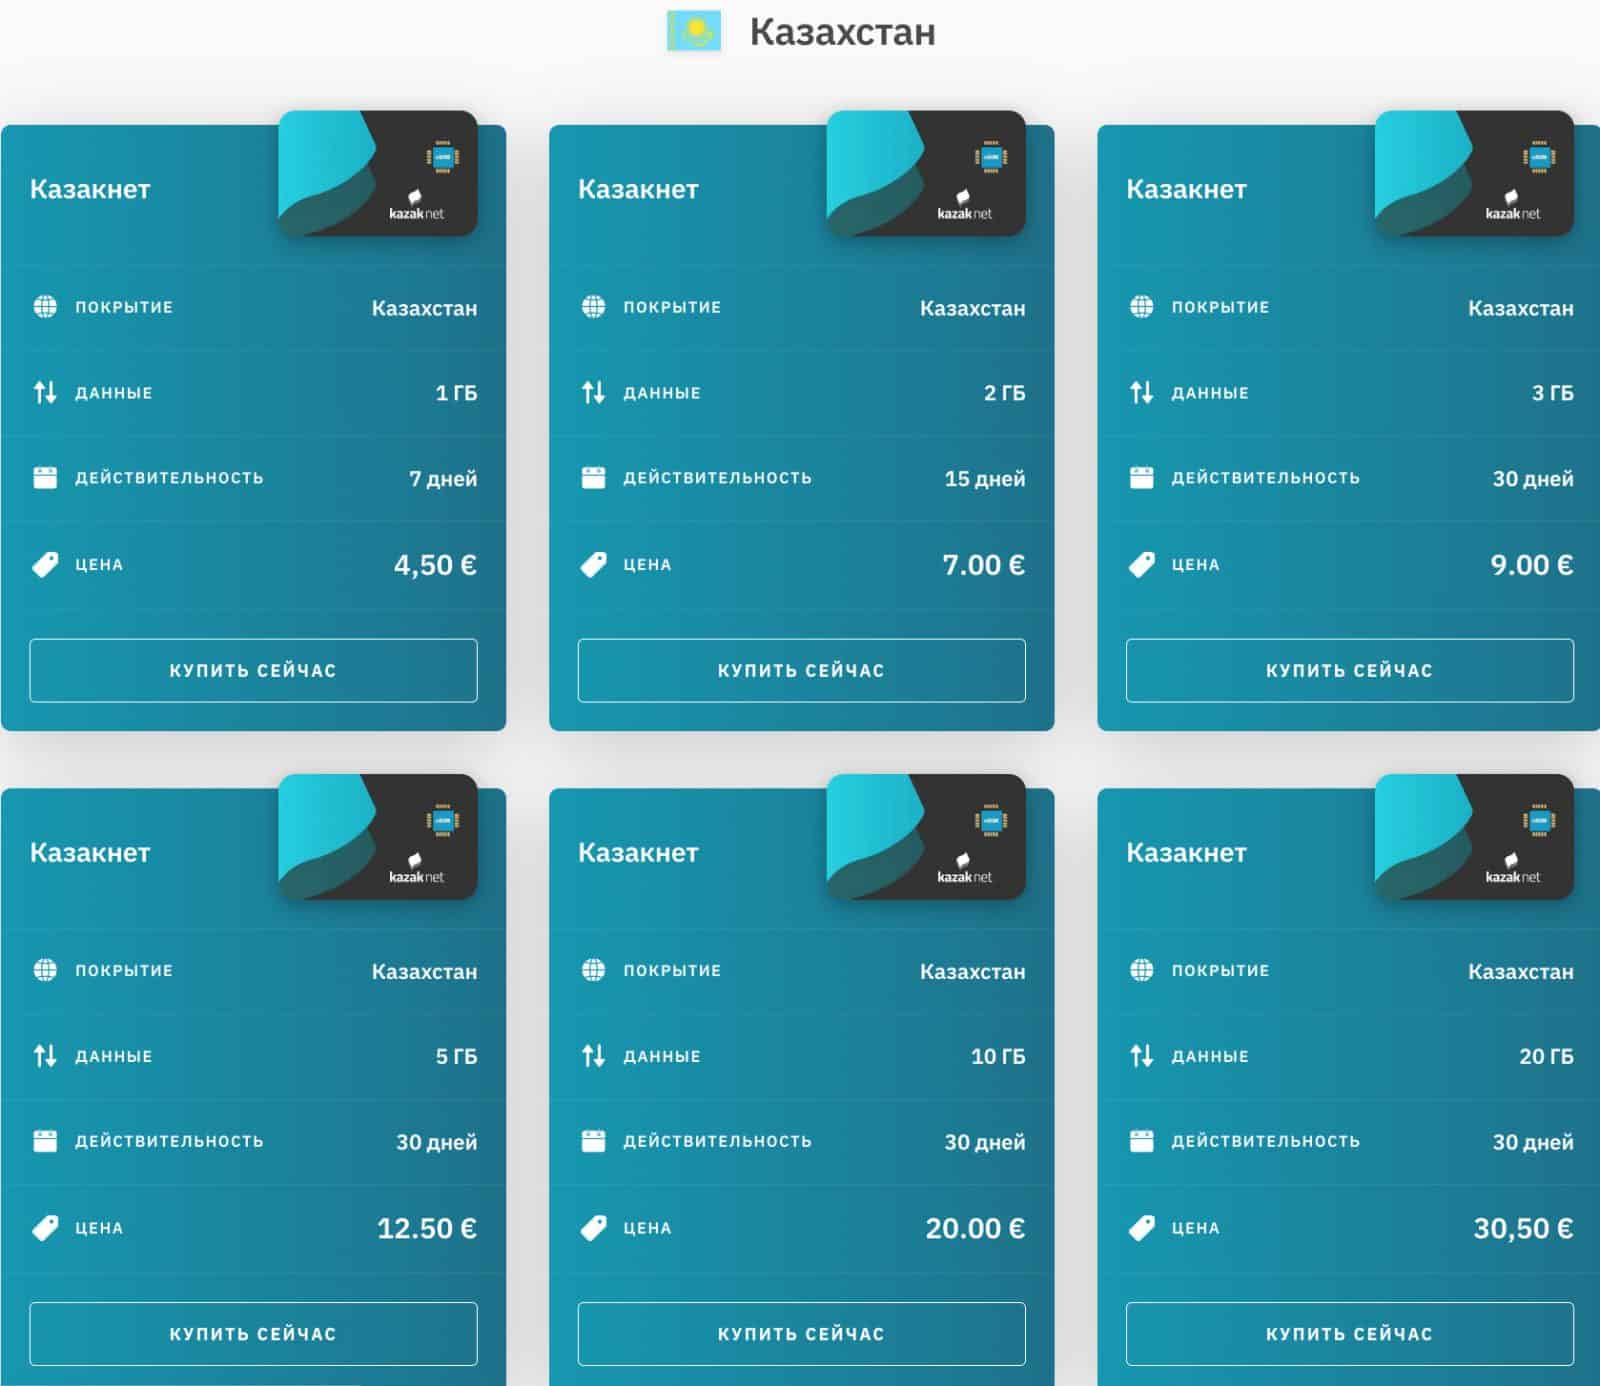This screenshot has width=1600, height=1386.
Task: Click the globe icon in the 5 ГБ card
Action: (x=45, y=969)
